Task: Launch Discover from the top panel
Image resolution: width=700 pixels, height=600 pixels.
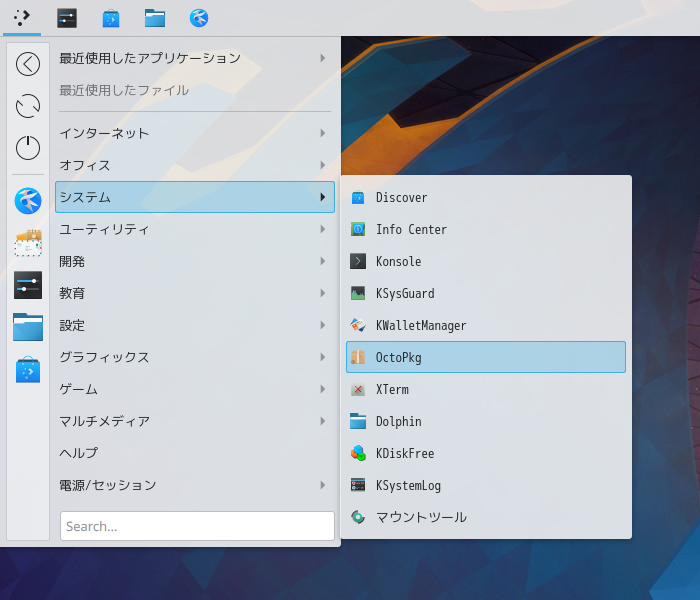Action: 111,18
